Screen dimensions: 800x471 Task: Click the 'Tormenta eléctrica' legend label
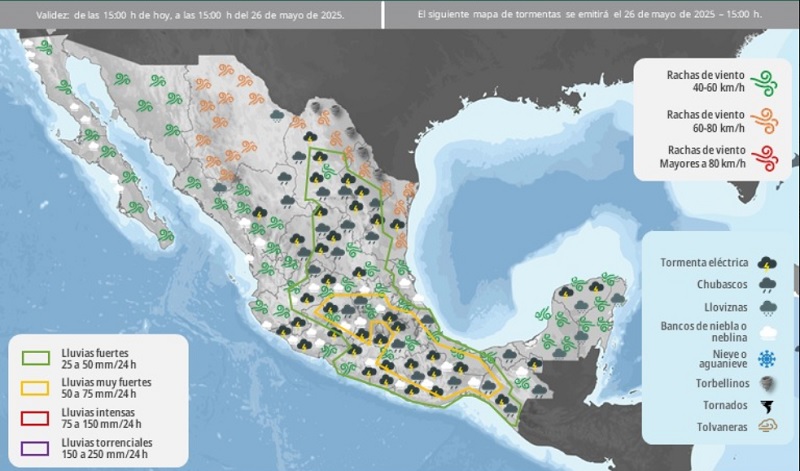click(704, 263)
